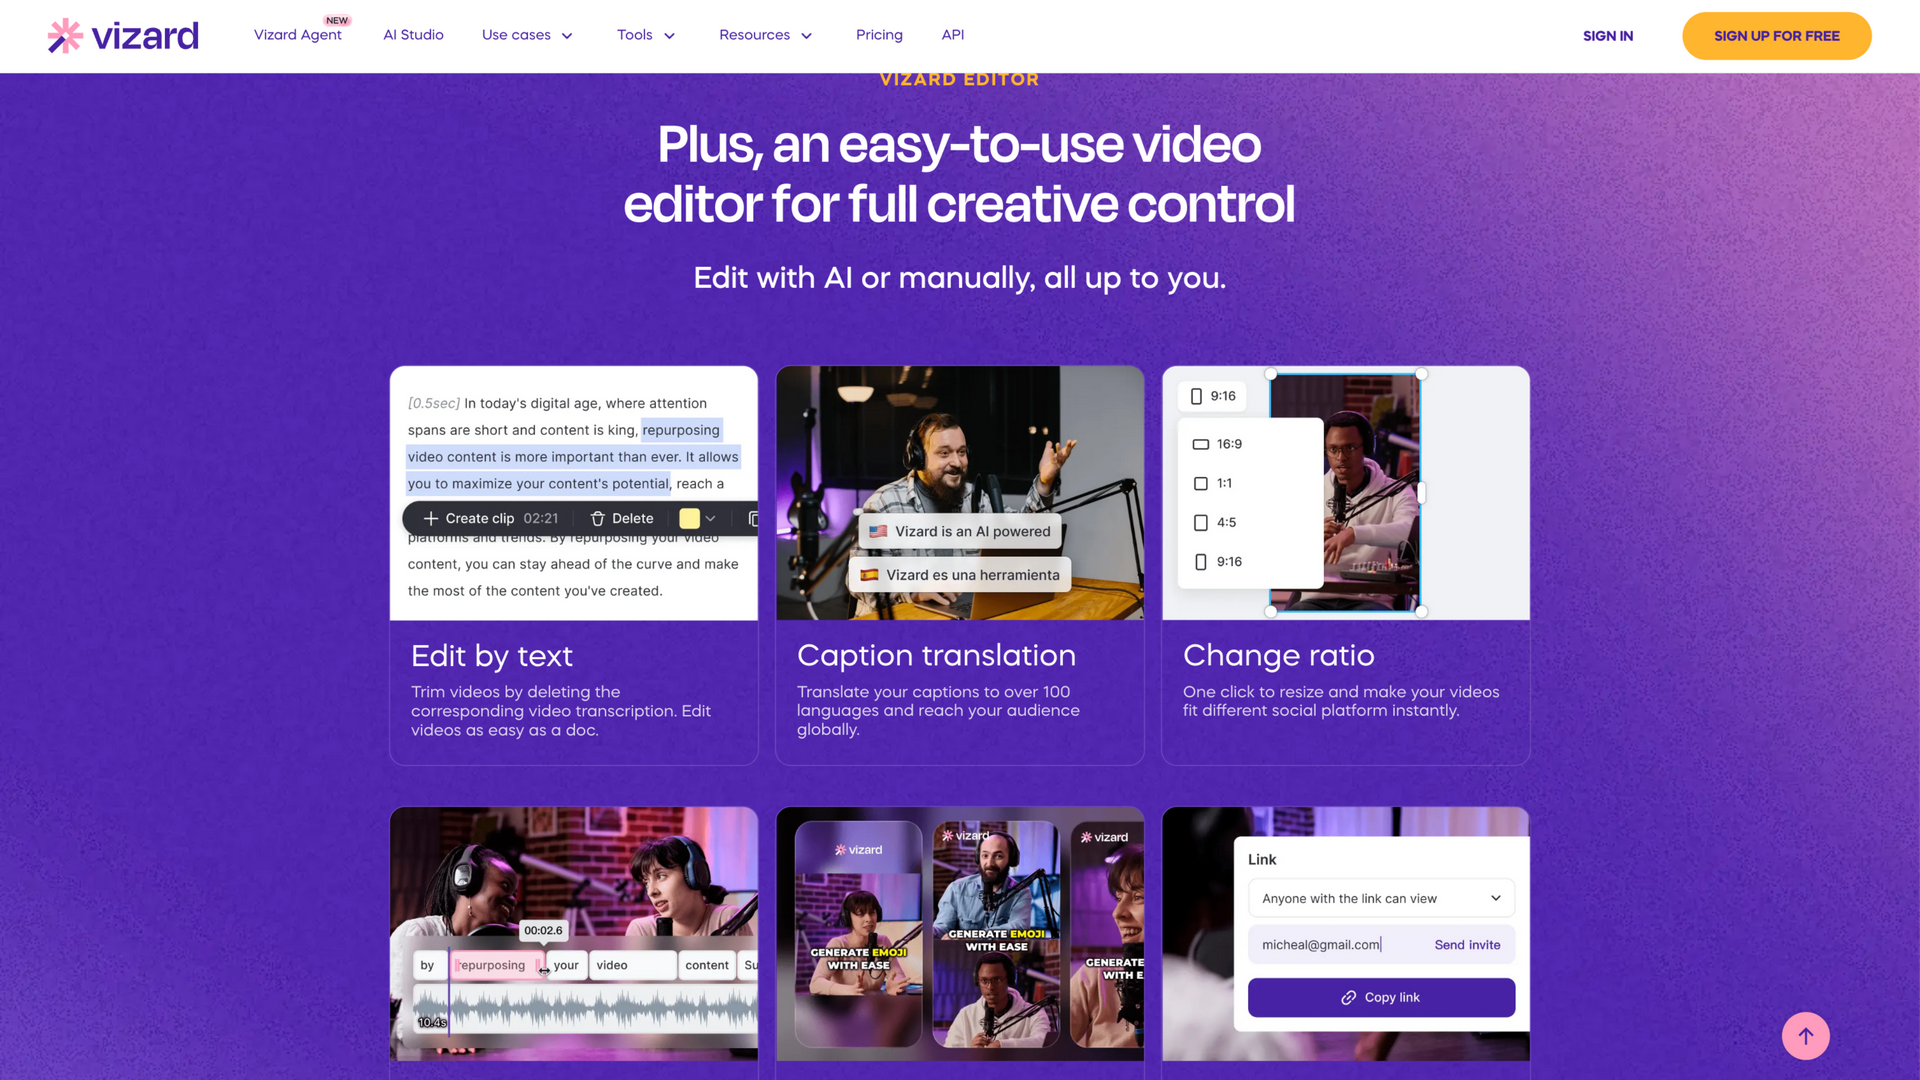Click the Create clip text in the toolbar

click(480, 518)
